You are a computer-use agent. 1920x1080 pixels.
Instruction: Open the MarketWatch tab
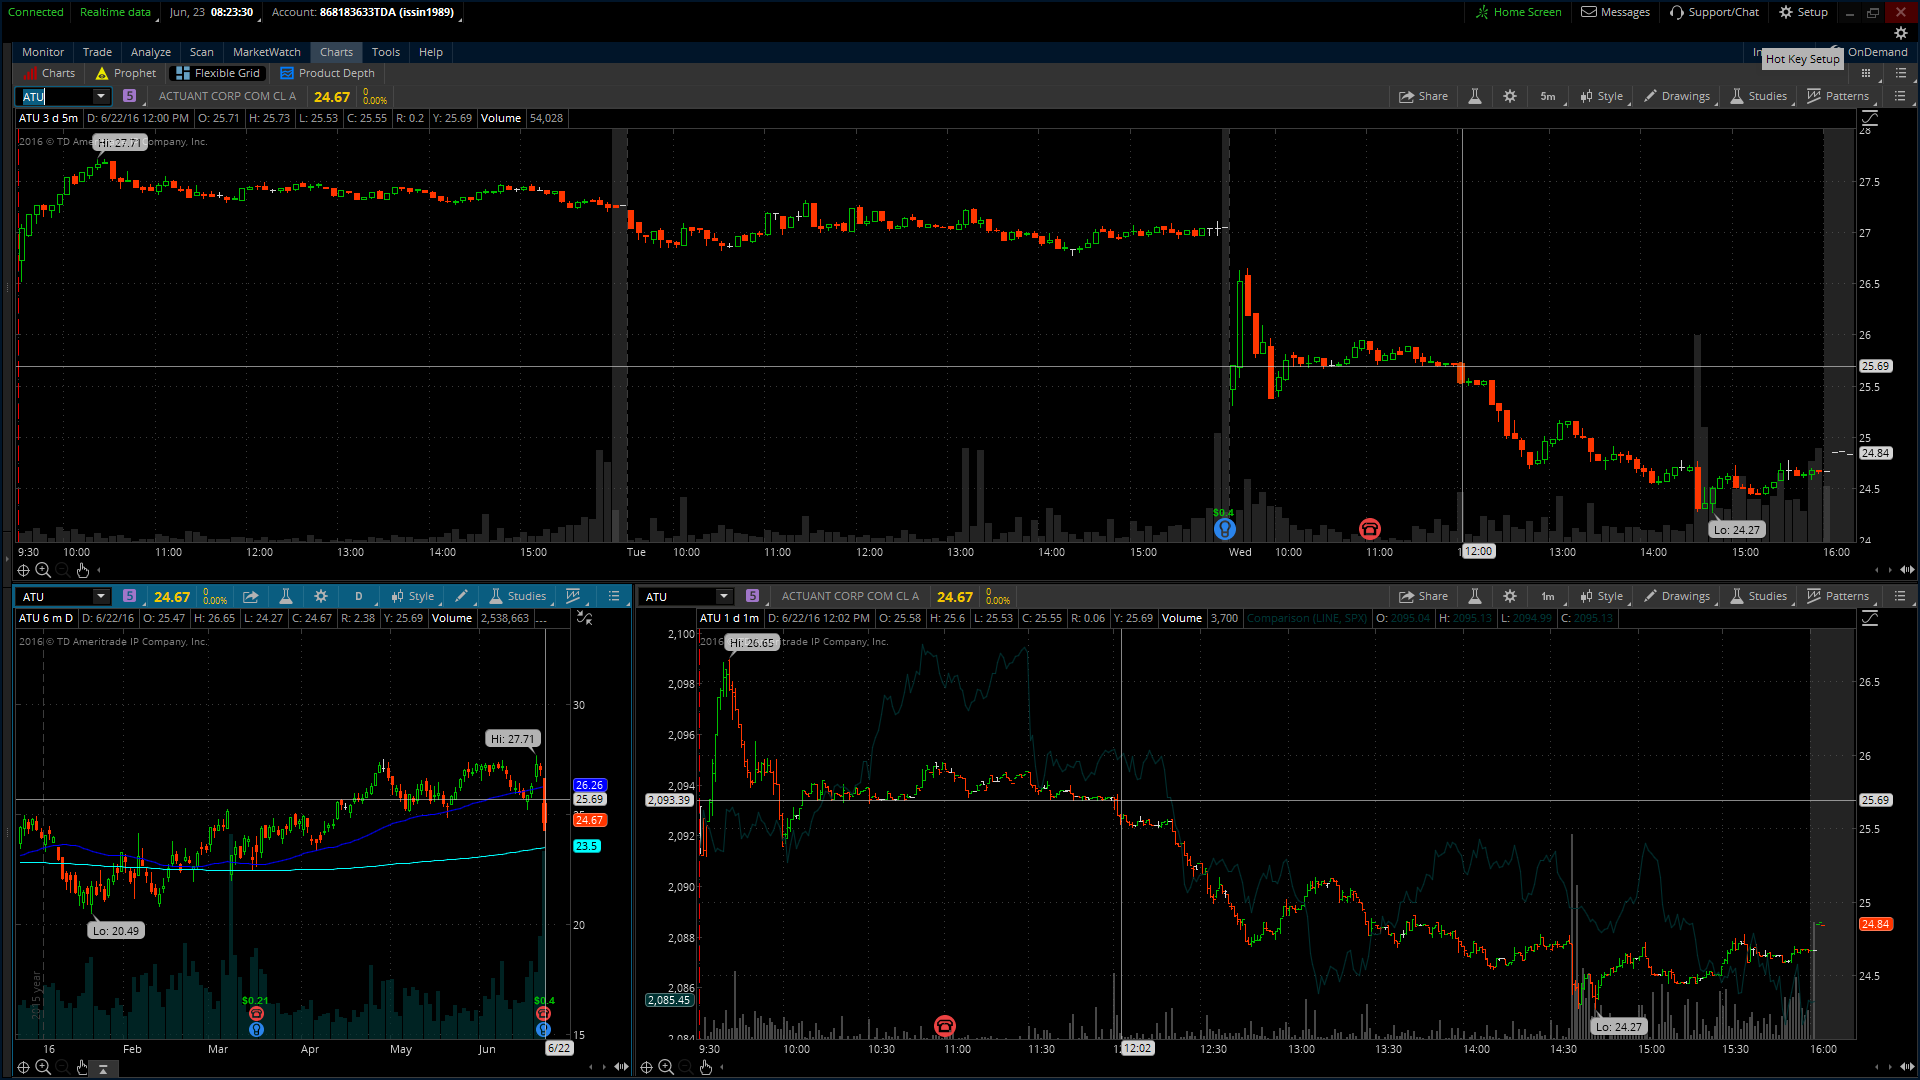(266, 52)
